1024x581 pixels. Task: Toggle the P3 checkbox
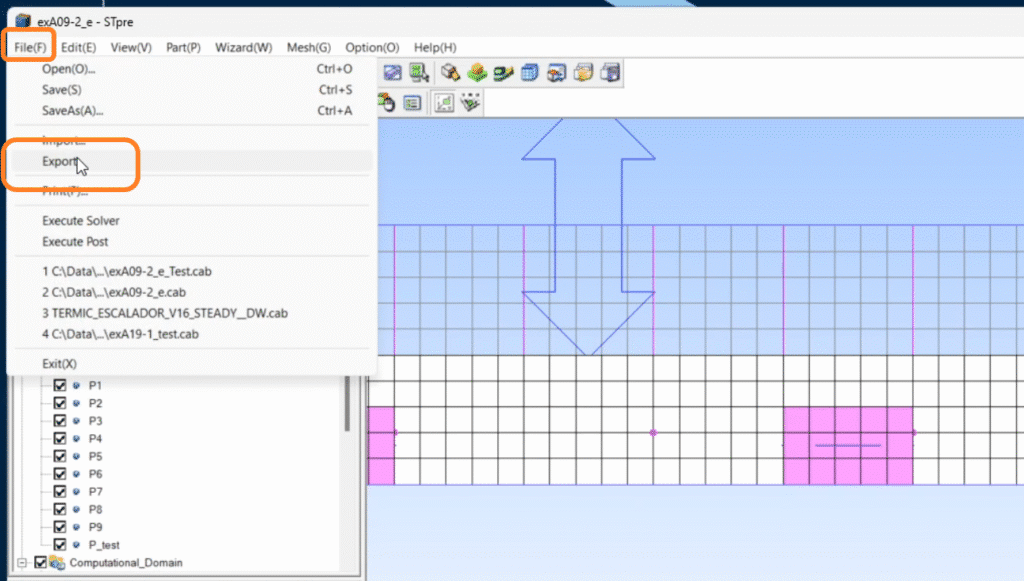pyautogui.click(x=59, y=420)
